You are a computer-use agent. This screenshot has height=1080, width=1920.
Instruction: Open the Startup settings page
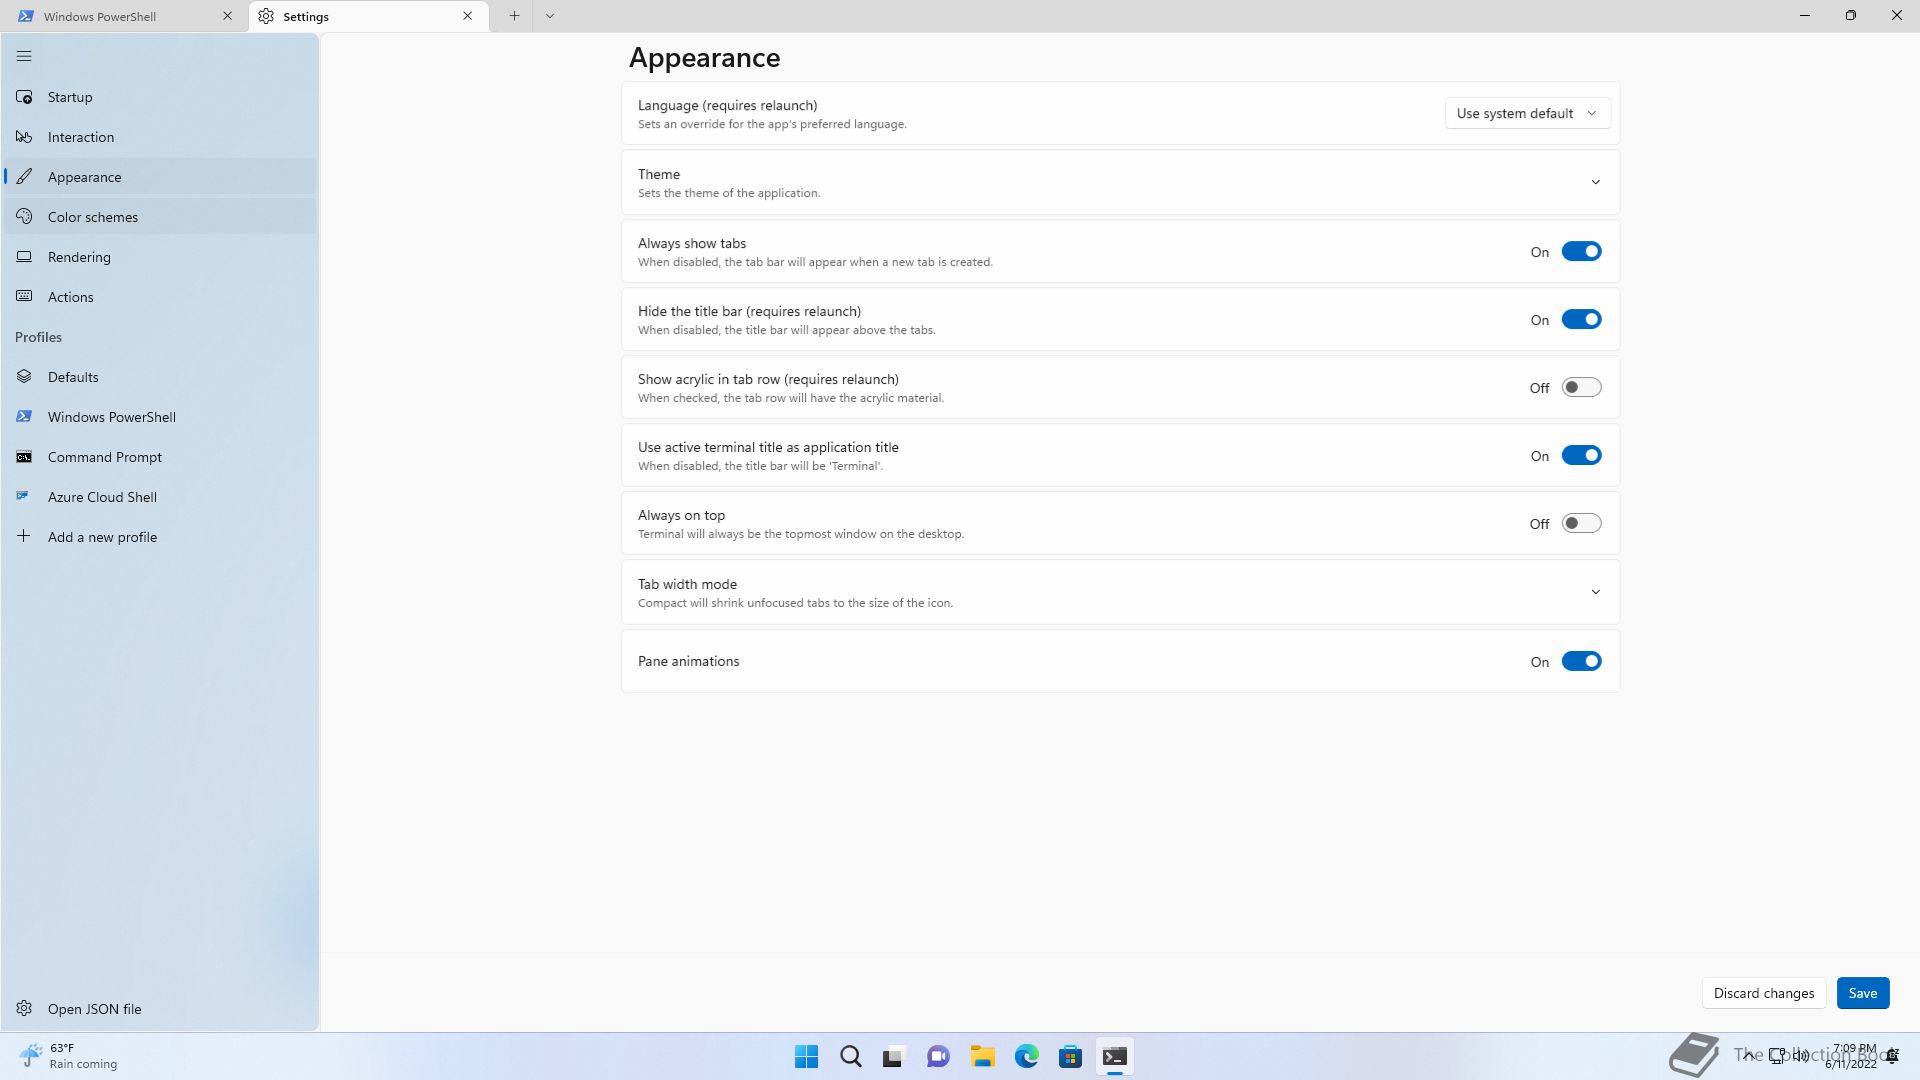coord(70,97)
